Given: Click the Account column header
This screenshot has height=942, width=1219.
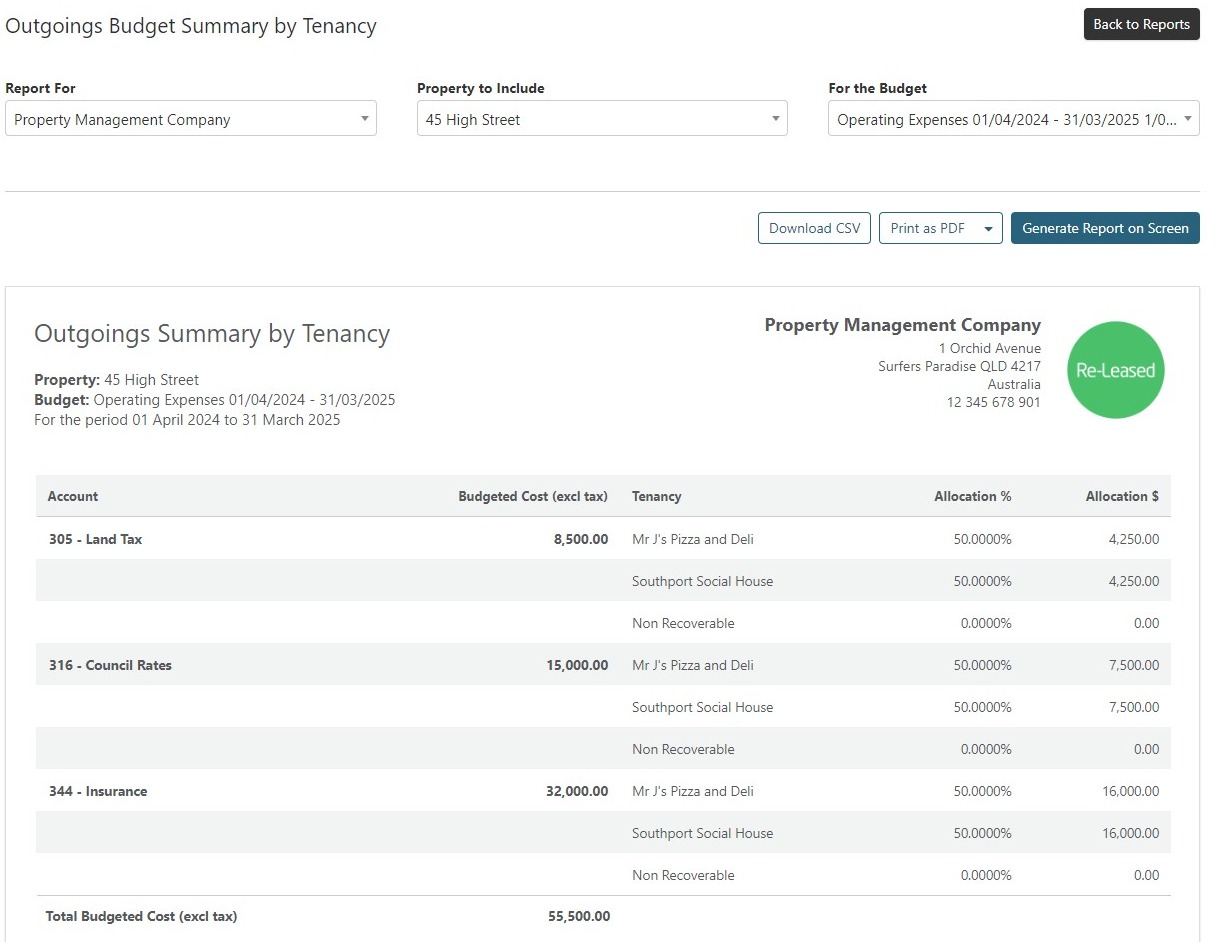Looking at the screenshot, I should (73, 496).
